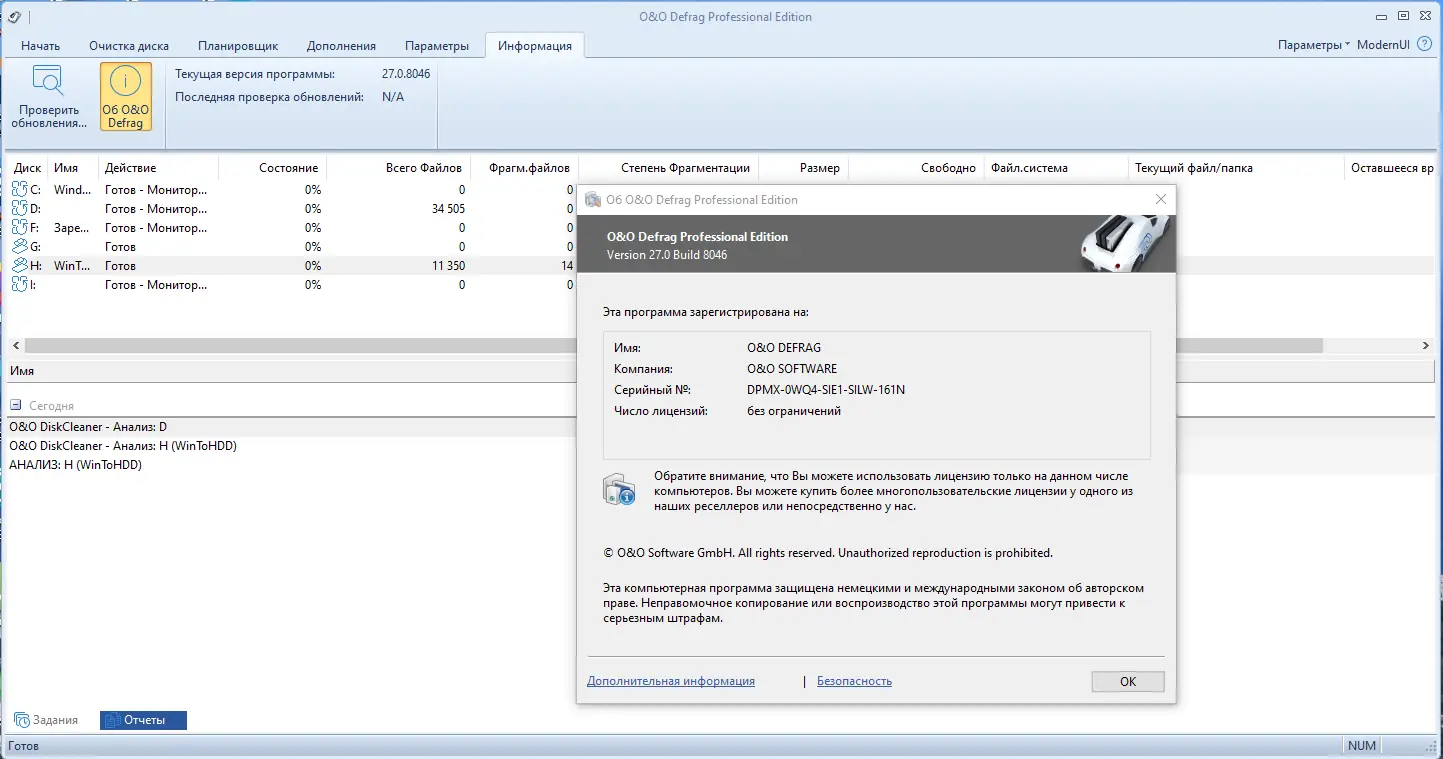Click 'Version 27.0 Build 8046' in dialog header
The image size is (1443, 759).
(667, 255)
